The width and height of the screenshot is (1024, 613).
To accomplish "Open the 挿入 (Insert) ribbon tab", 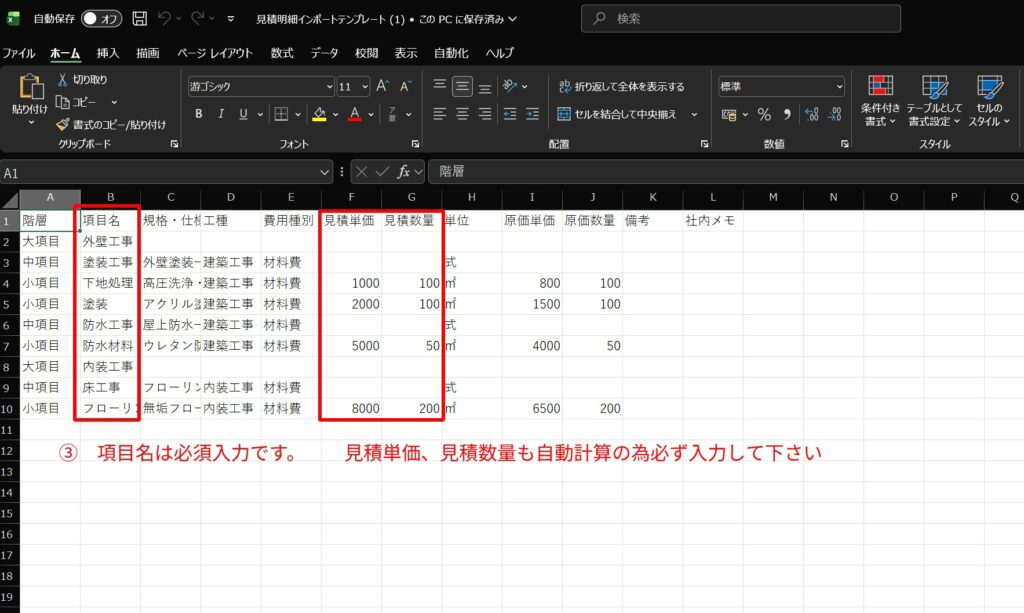I will [108, 53].
